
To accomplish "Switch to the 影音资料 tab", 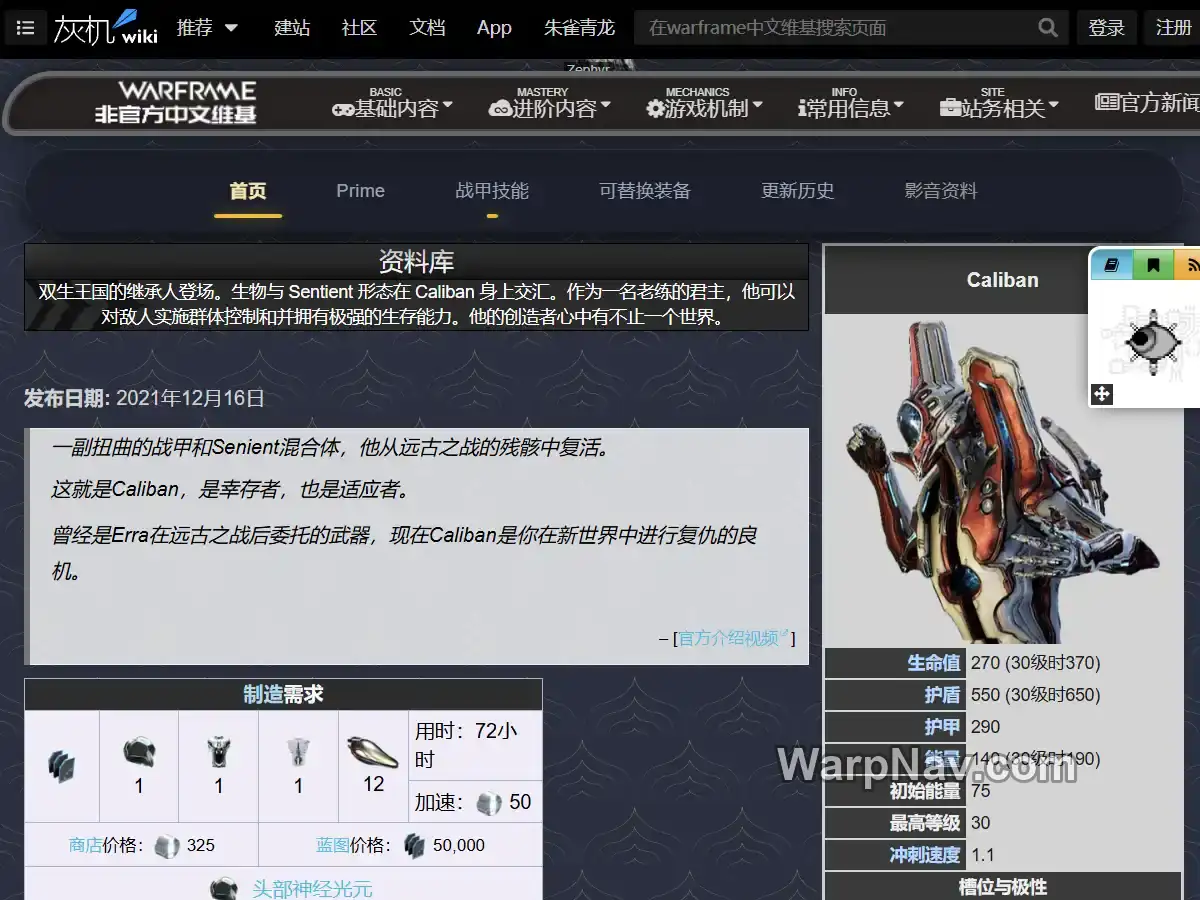I will (x=941, y=191).
